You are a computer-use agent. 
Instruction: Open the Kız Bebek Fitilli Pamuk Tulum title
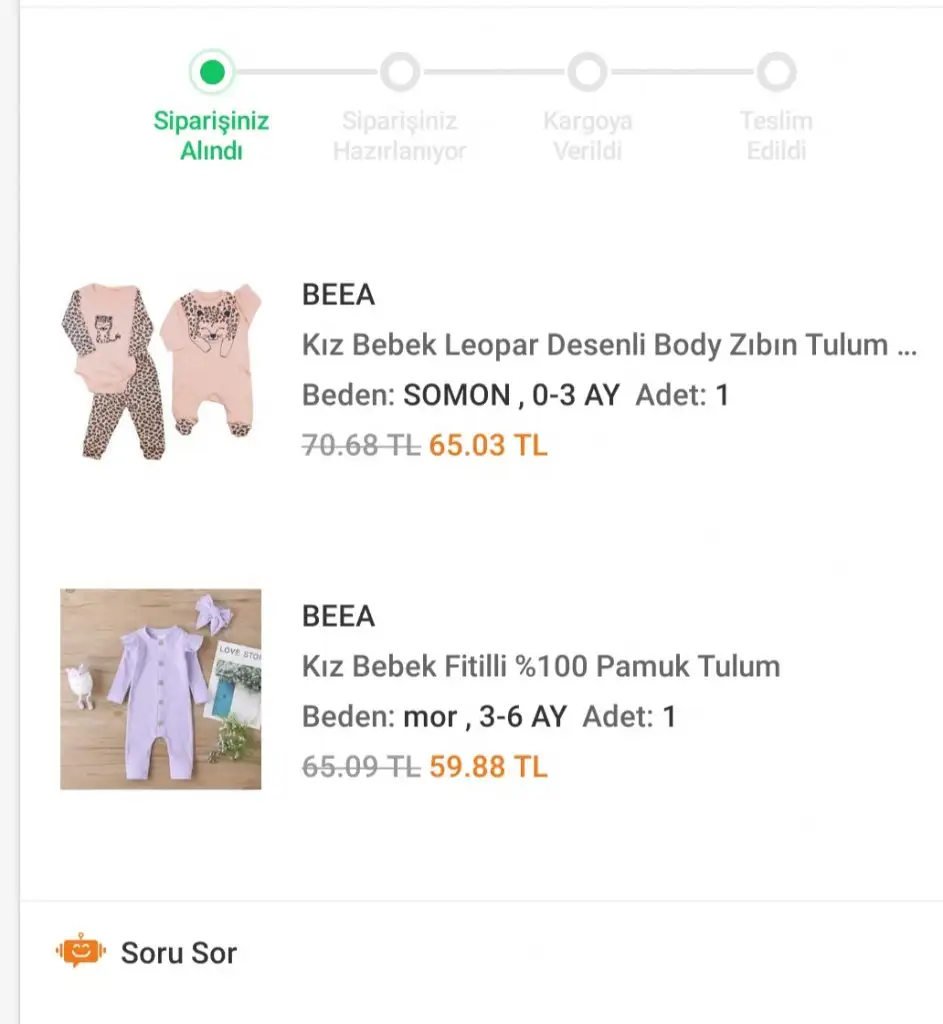coord(540,666)
